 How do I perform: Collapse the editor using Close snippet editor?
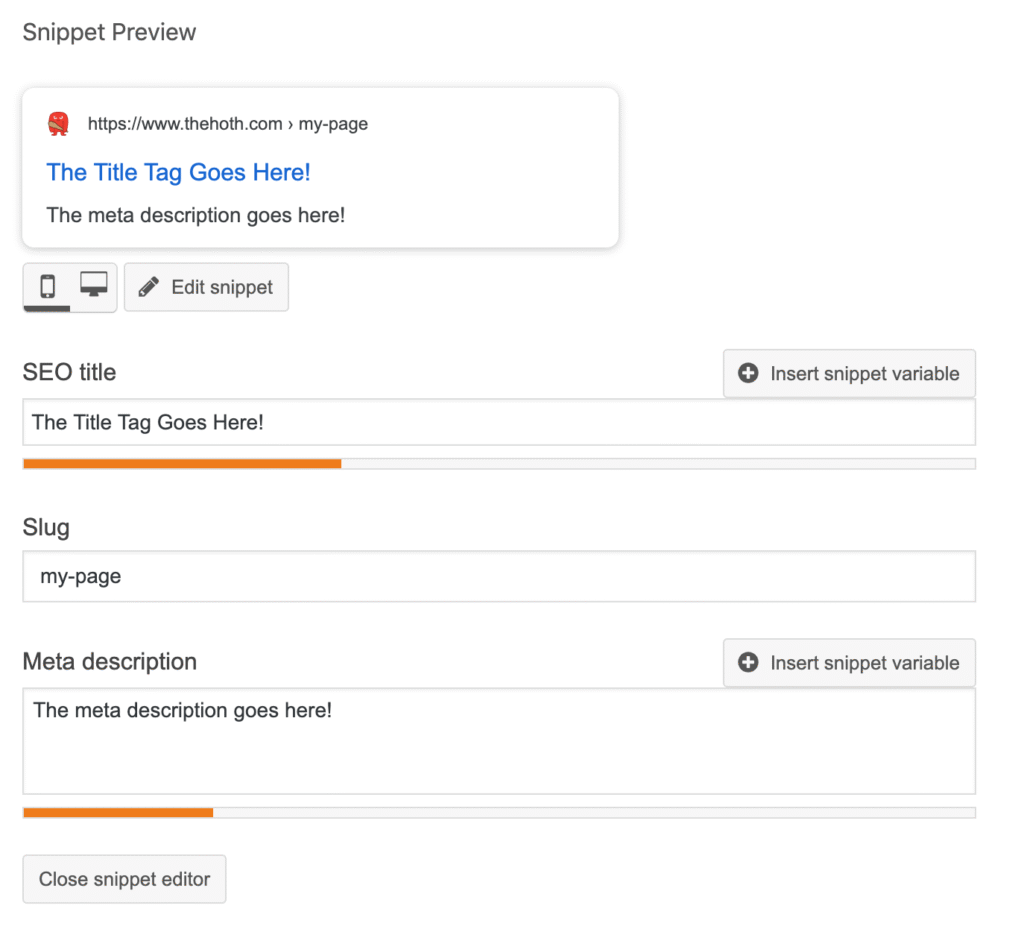124,879
